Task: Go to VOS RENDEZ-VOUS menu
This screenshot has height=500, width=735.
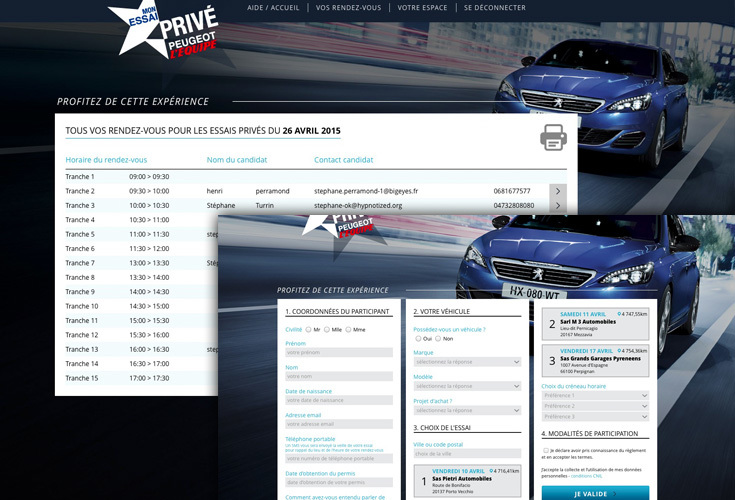Action: (x=348, y=7)
